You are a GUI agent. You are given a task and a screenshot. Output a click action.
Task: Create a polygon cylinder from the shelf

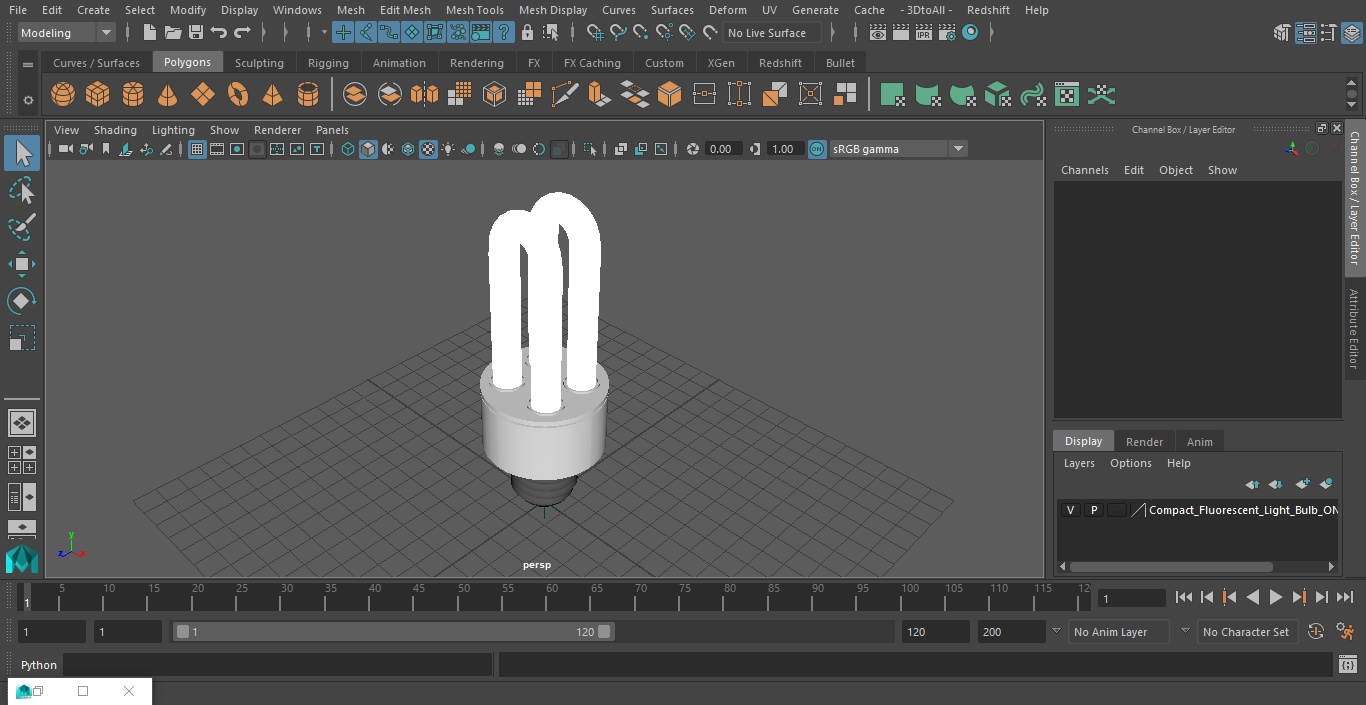click(x=133, y=95)
